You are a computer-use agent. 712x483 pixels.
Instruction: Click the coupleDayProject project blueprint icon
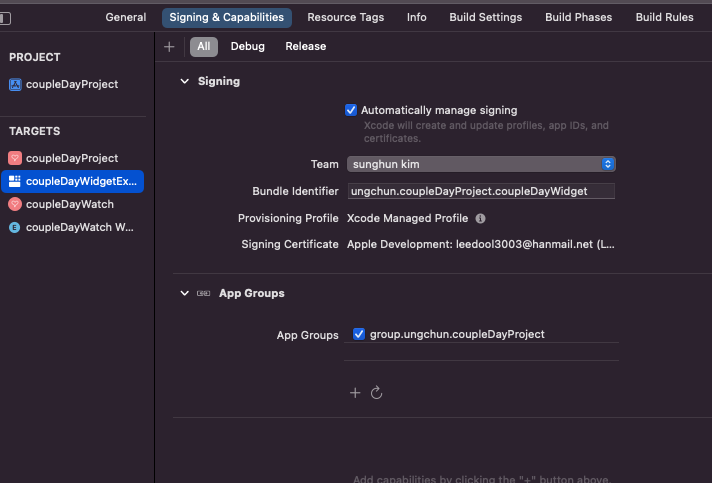click(15, 84)
